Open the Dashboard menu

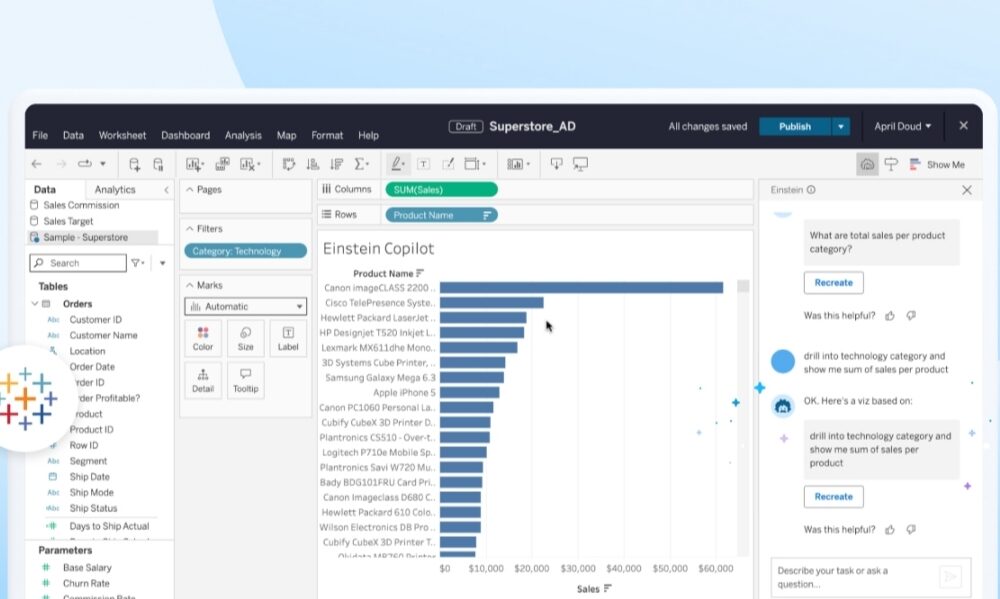pos(186,135)
